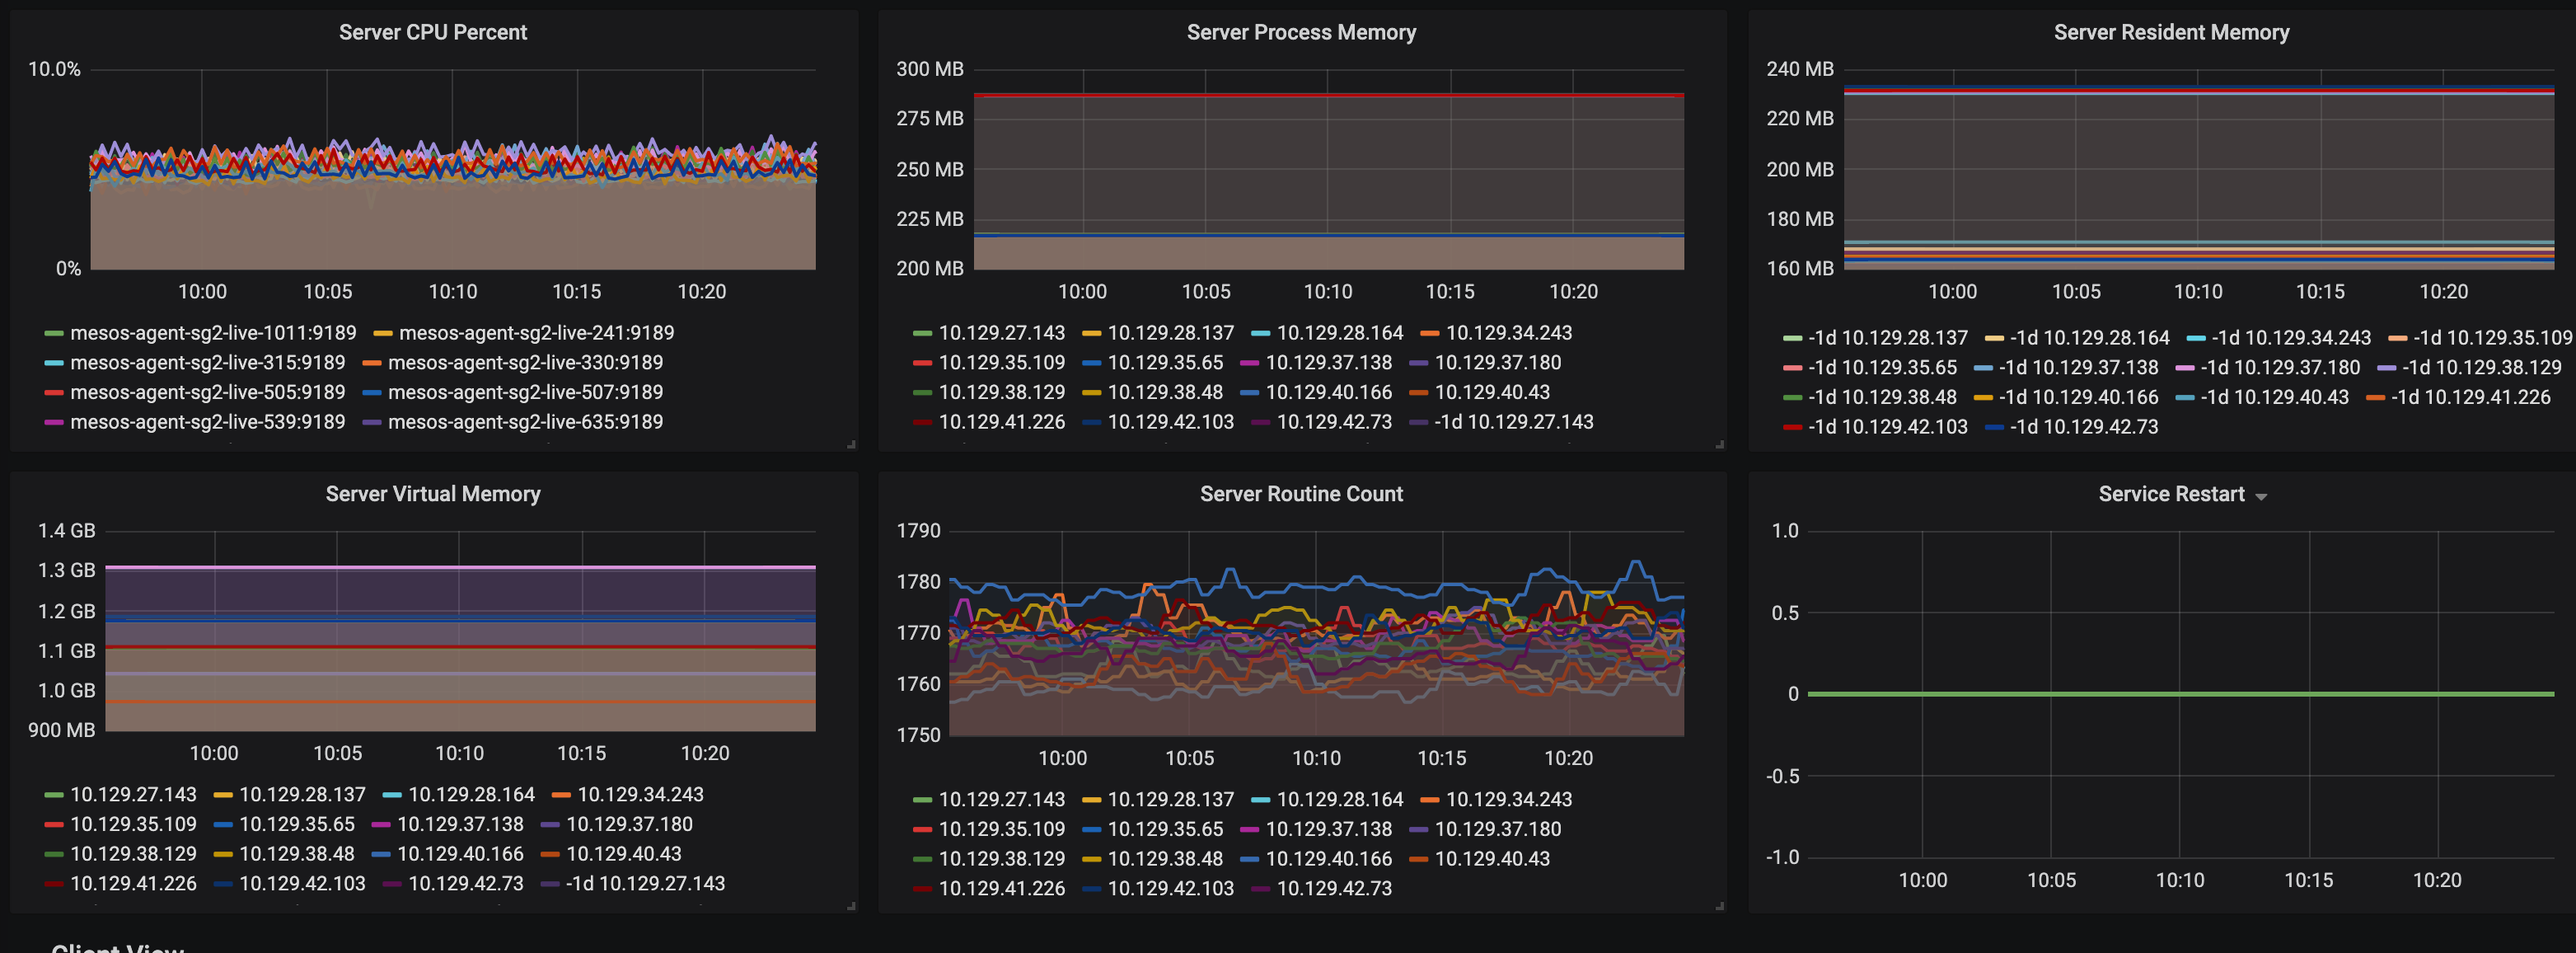Click -1d 10.129.37.180 in Resident Memory legend
The image size is (2576, 953).
(2281, 368)
